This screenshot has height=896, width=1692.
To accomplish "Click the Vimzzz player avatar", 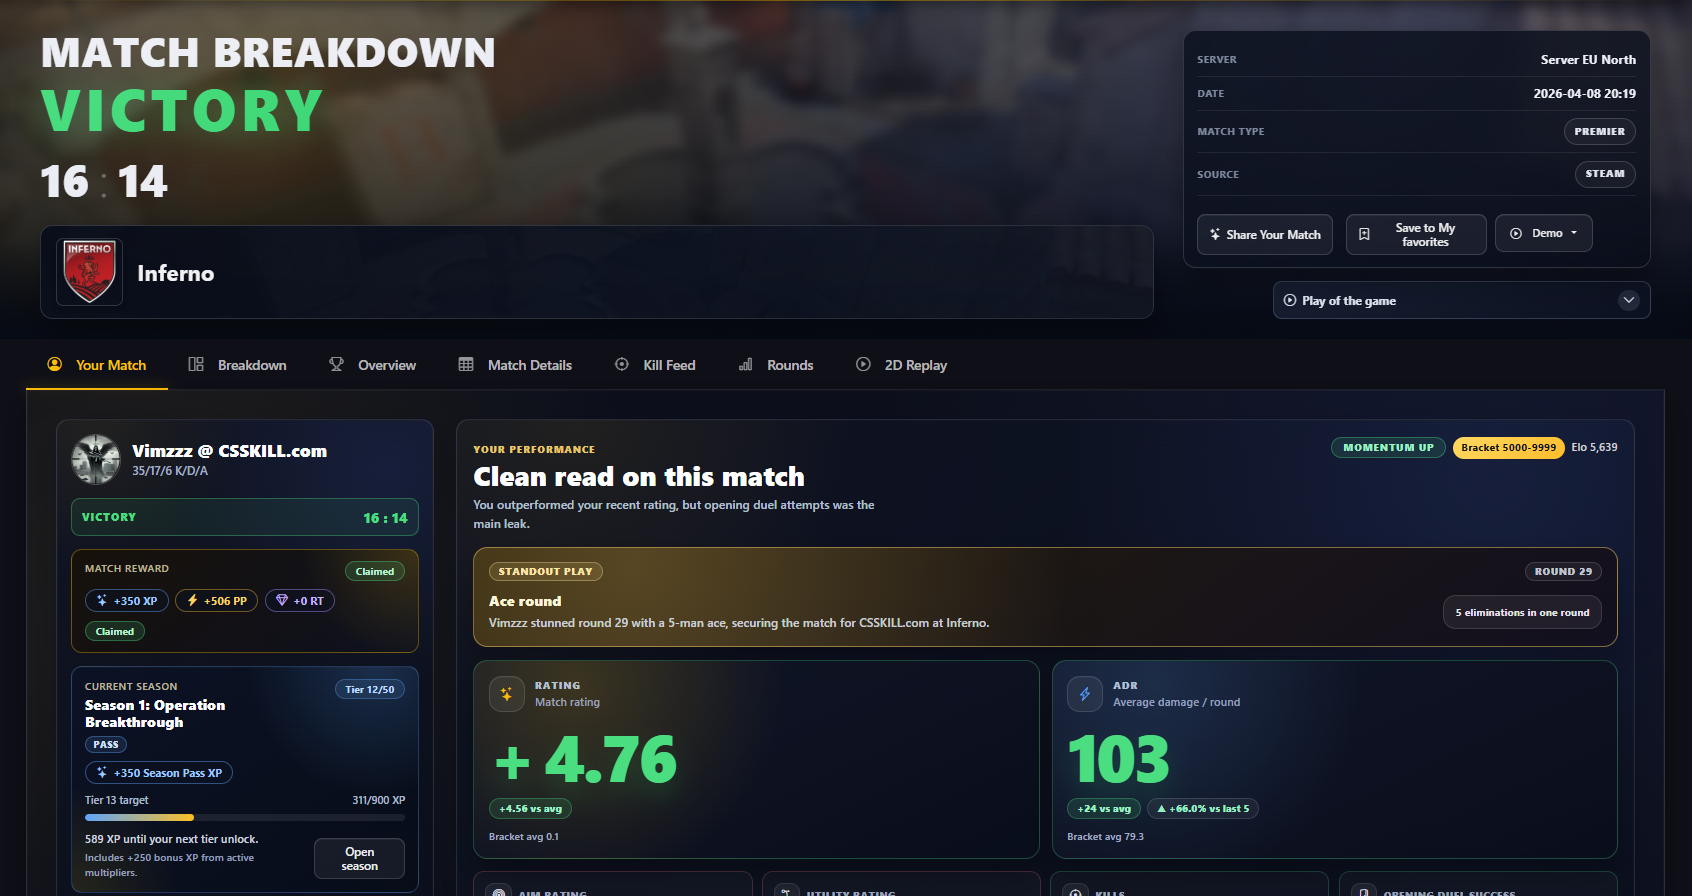I will (x=96, y=459).
